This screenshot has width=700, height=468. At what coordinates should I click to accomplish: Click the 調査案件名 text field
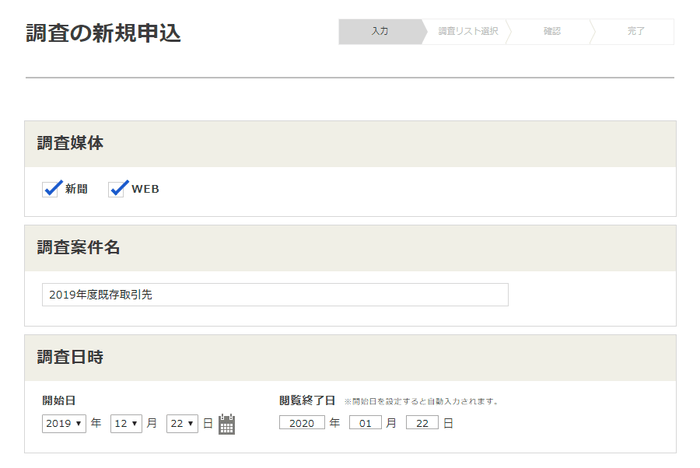point(275,295)
